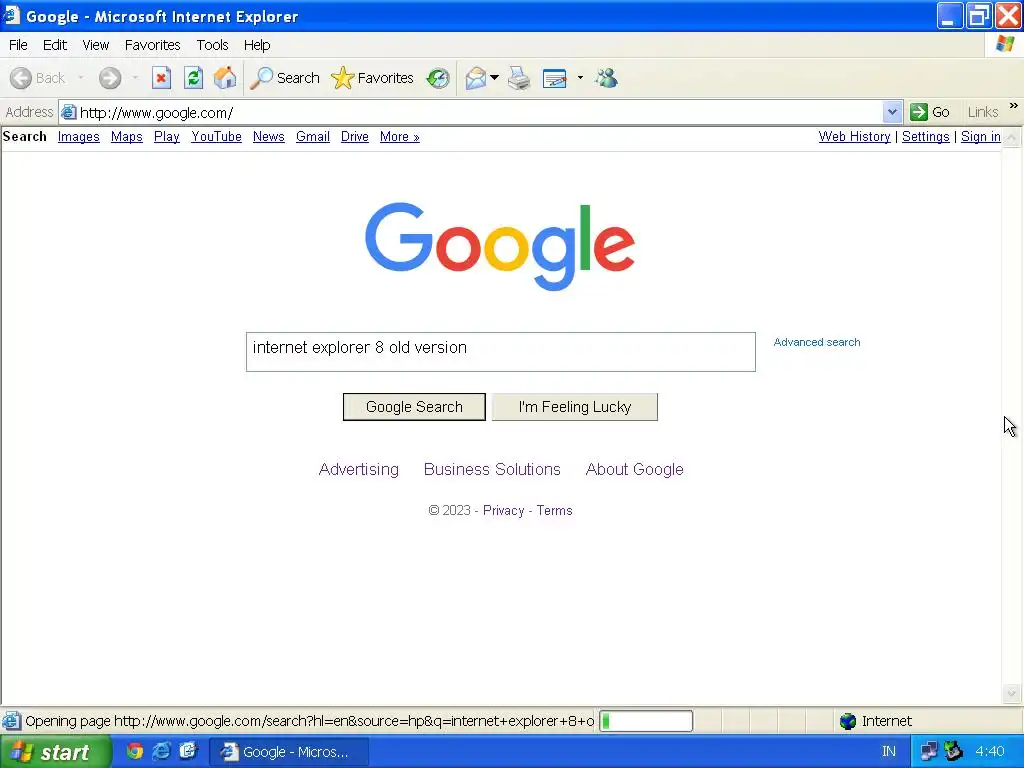Click the Internet zone globe icon
Viewport: 1024px width, 768px height.
[x=848, y=721]
